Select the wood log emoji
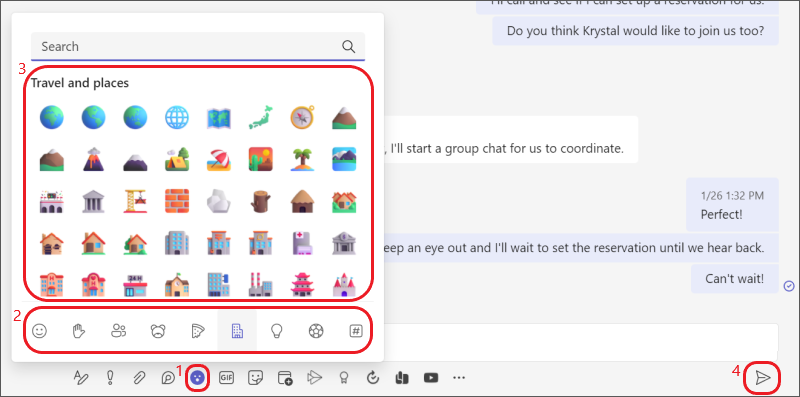 coord(261,202)
